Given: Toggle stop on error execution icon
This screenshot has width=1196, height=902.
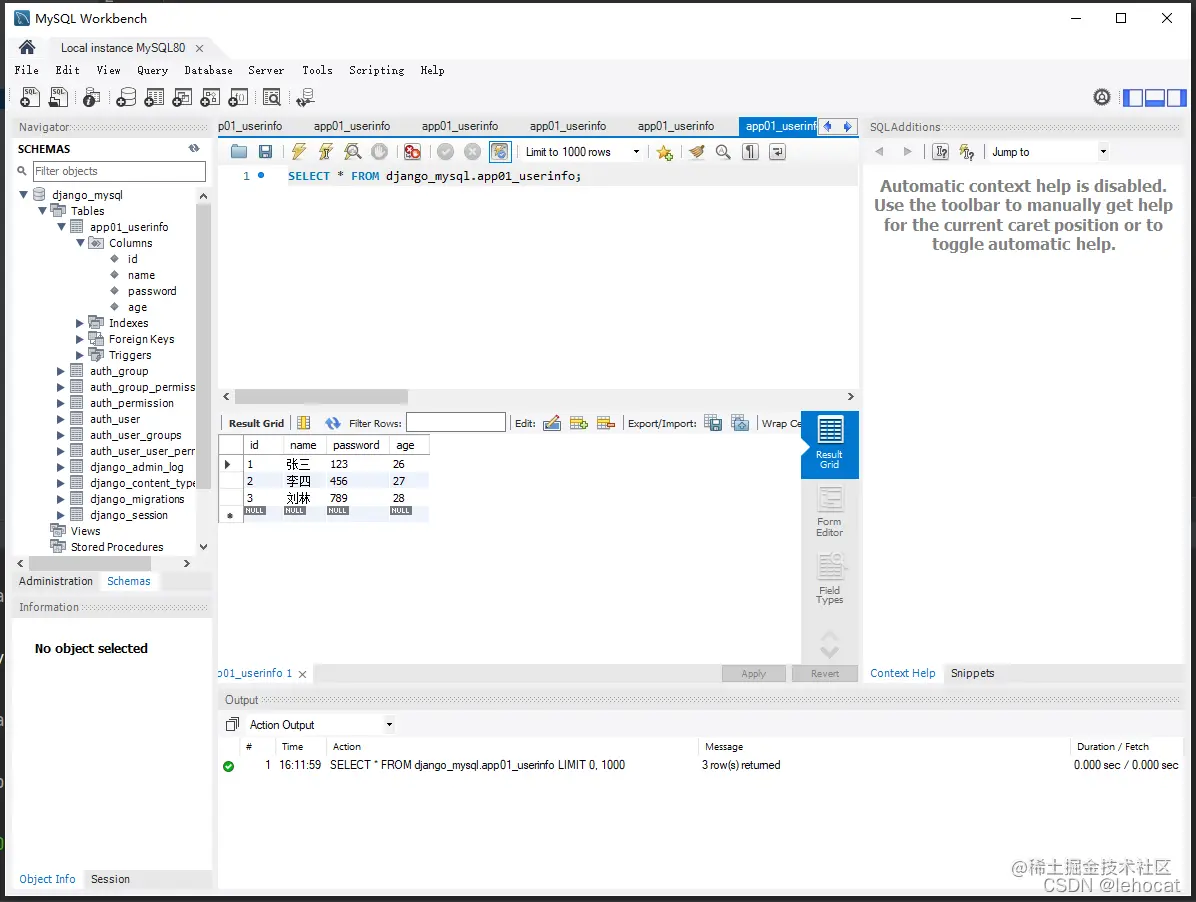Looking at the screenshot, I should pyautogui.click(x=413, y=152).
